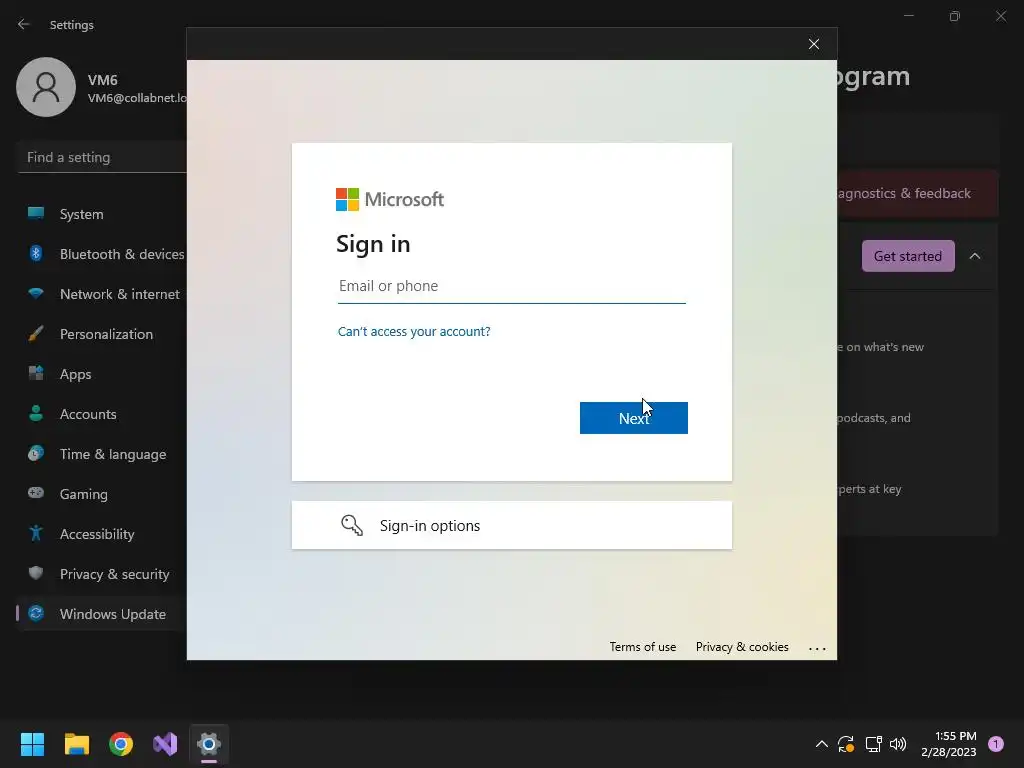Click the Time & language globe icon

[36, 453]
